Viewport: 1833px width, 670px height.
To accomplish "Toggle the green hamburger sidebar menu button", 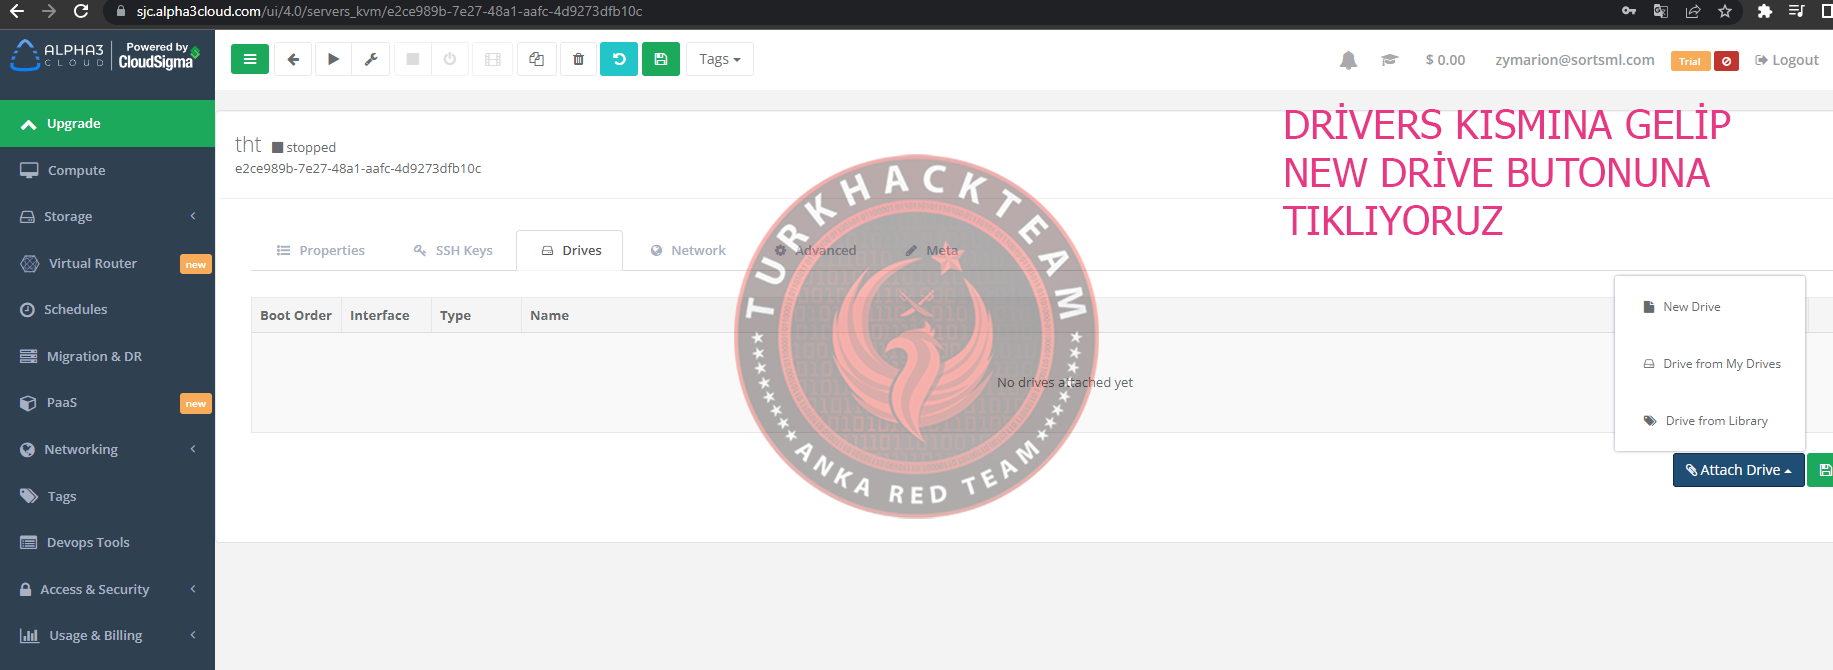I will tap(250, 59).
